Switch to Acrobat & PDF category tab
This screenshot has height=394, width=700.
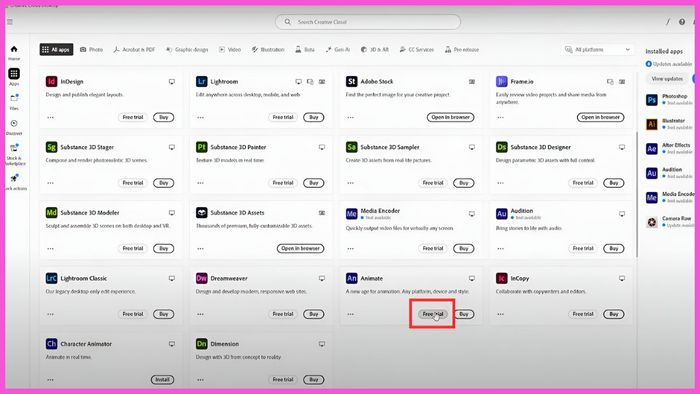(134, 50)
